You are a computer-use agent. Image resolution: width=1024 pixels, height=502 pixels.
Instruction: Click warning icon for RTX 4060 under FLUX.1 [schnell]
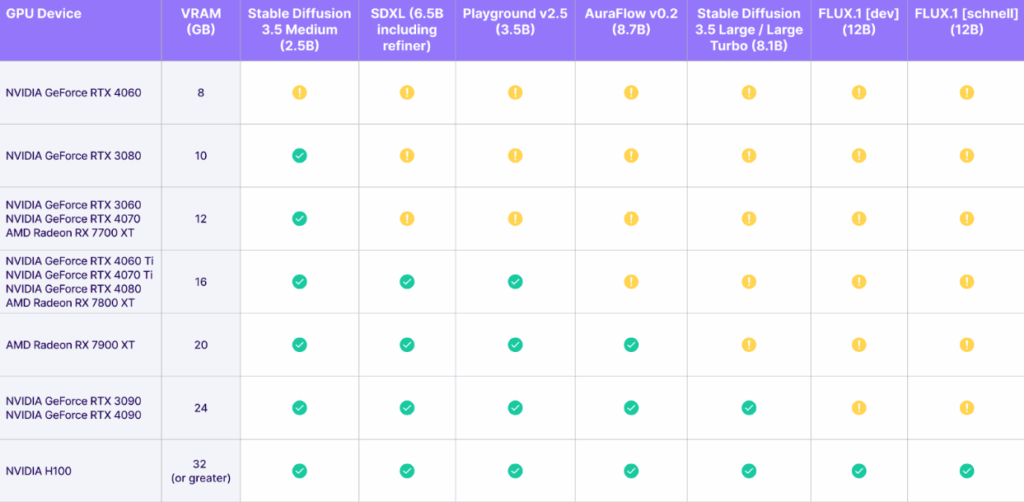[967, 93]
